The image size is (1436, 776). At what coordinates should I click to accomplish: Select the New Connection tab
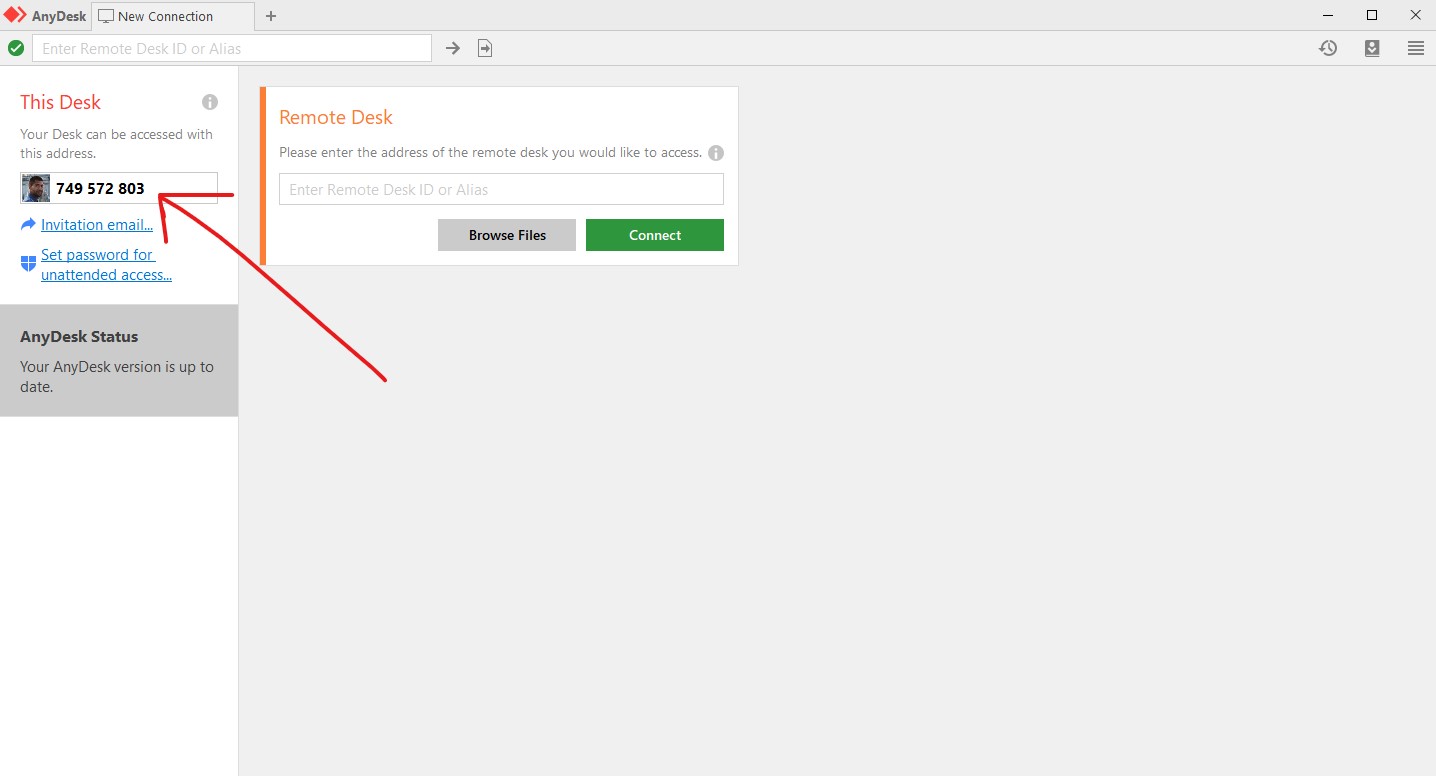165,16
